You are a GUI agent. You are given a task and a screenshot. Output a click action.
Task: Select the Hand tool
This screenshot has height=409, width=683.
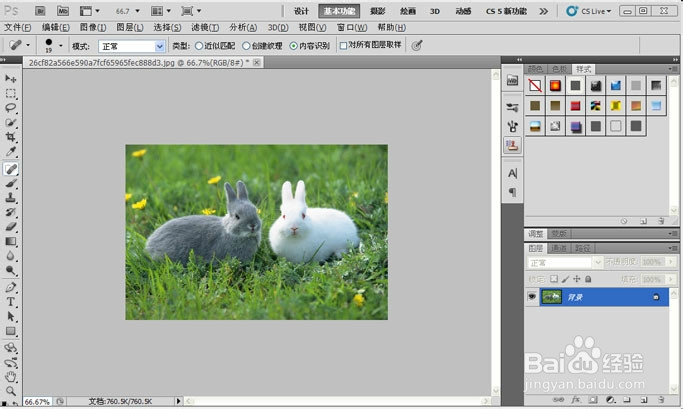[10, 377]
